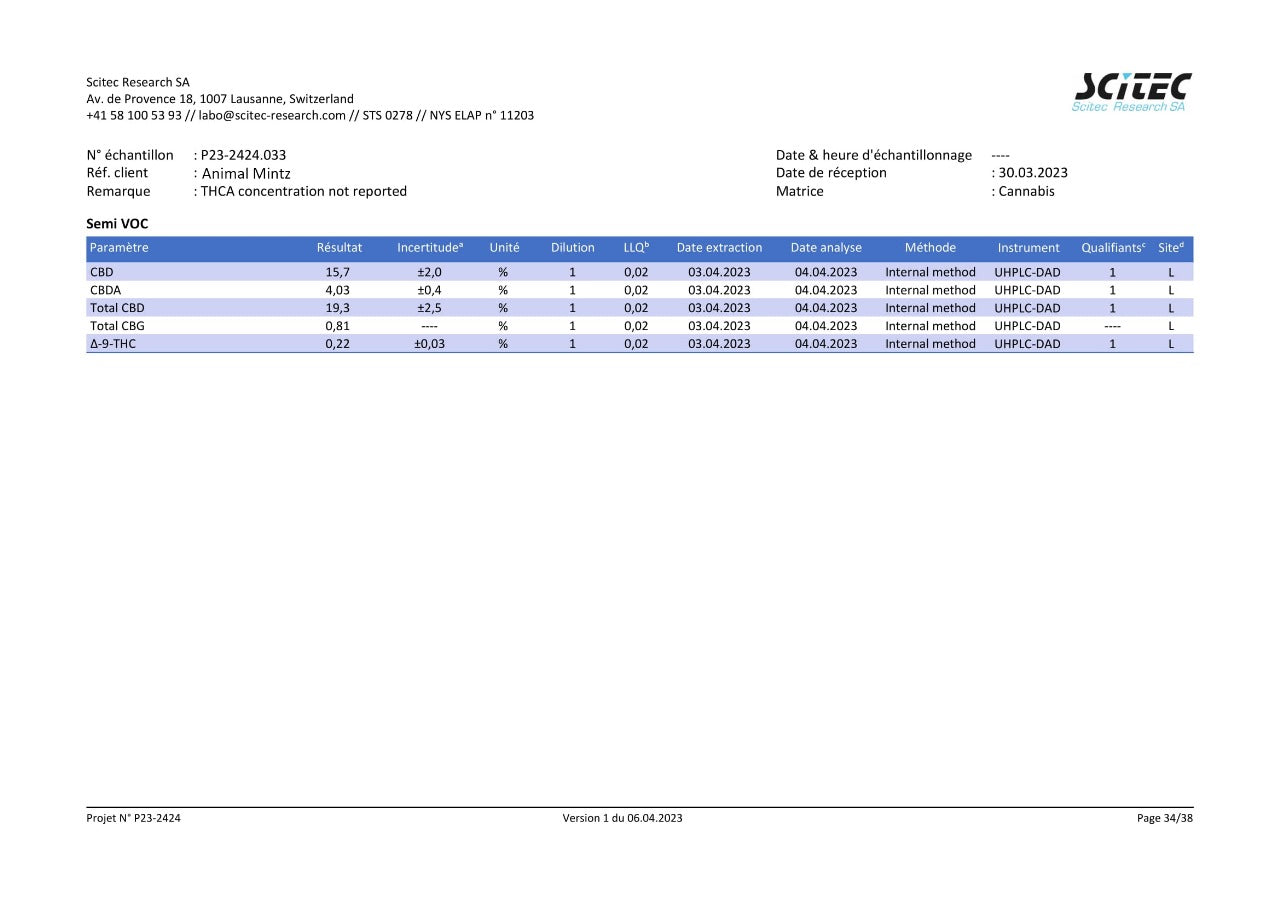Screen dimensions: 1280x905
Task: Select the Instrument column header
Action: tap(1028, 248)
